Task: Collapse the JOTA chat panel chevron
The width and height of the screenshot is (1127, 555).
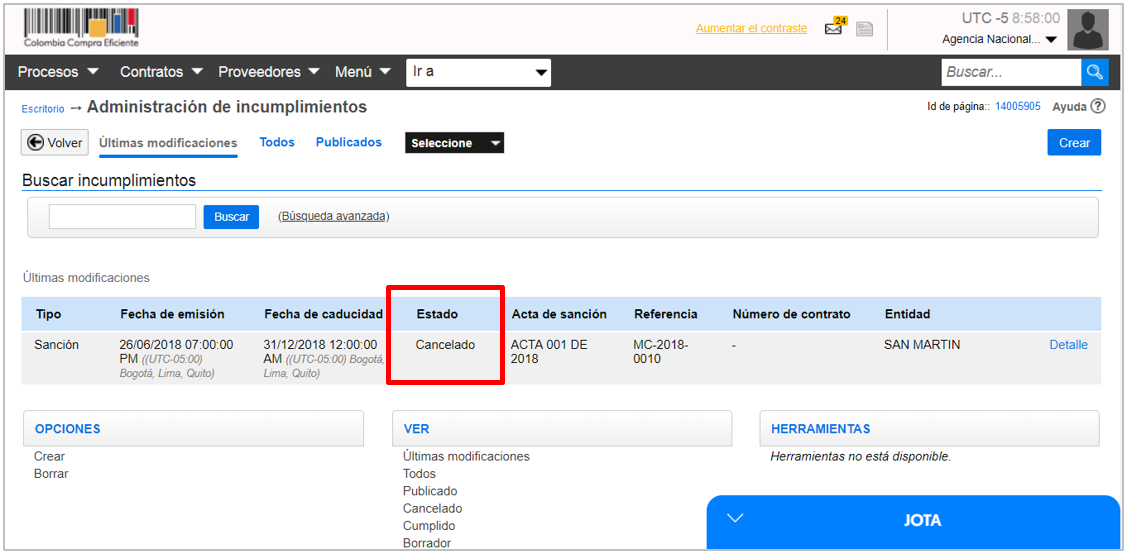Action: (736, 518)
